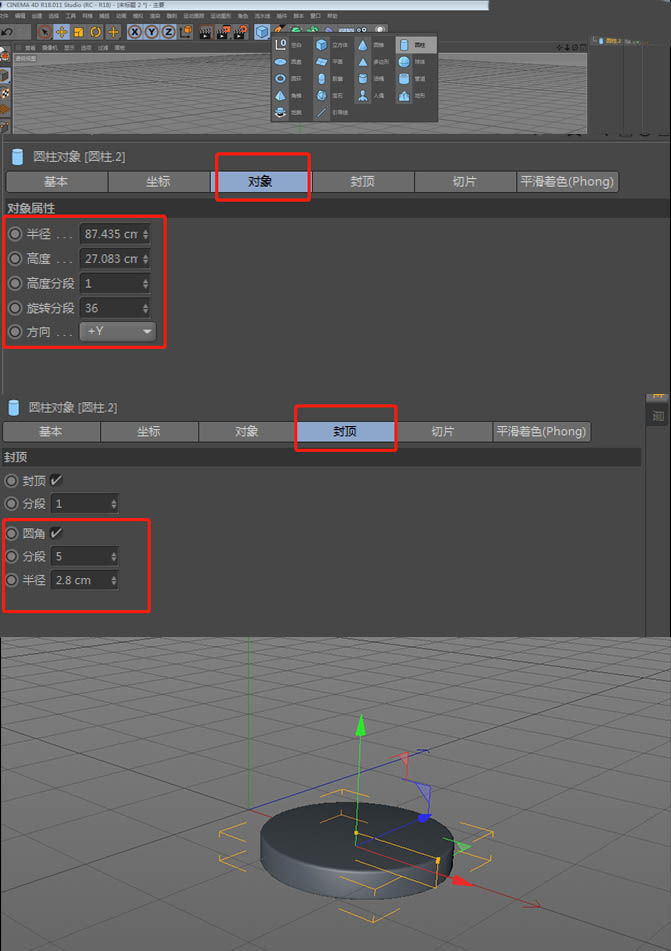Click keyframe dot beside 高度 (height)
This screenshot has width=671, height=951.
(x=15, y=258)
